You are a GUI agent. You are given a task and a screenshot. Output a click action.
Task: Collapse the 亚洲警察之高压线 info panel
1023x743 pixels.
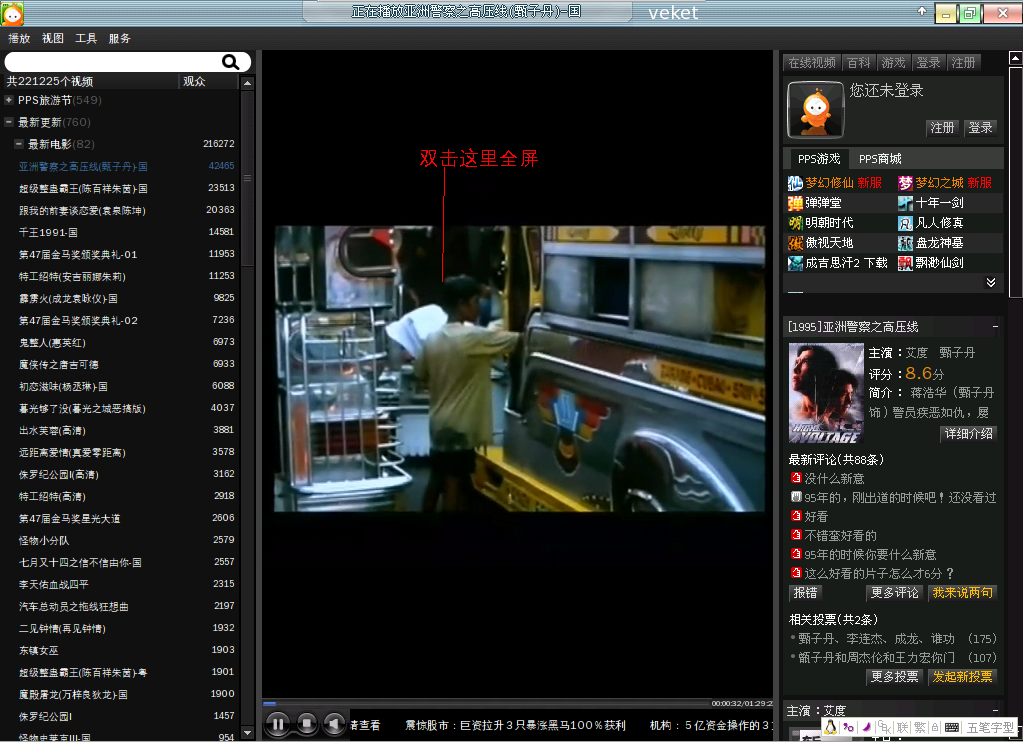click(995, 327)
